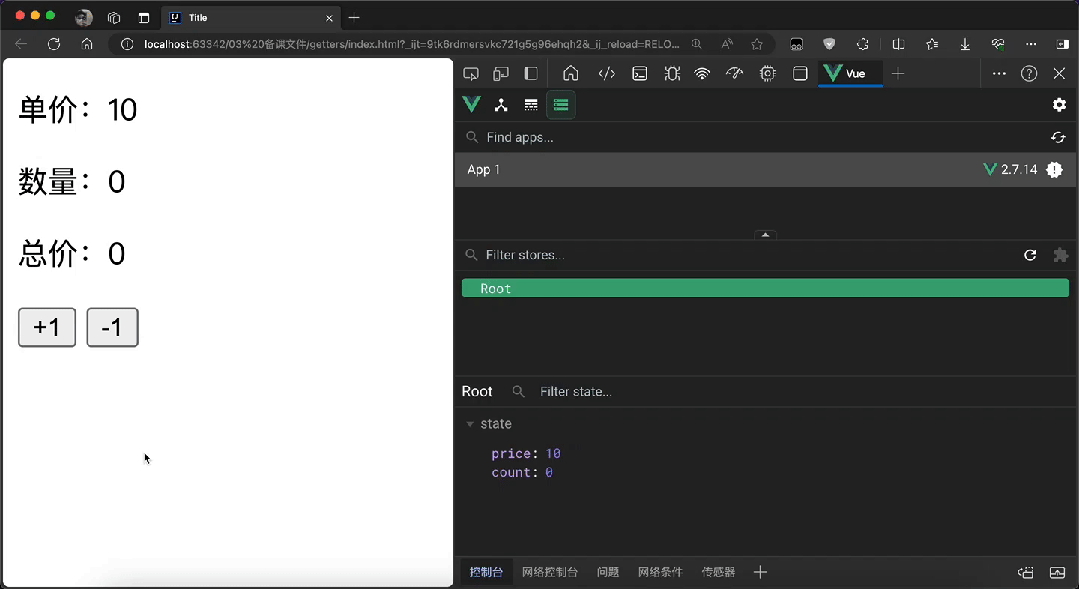The height and width of the screenshot is (589, 1079).
Task: Click Filter state search field
Action: tap(791, 392)
